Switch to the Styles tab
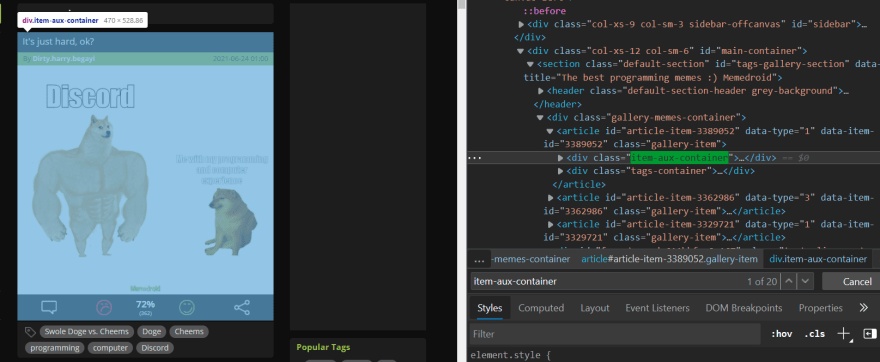The image size is (880, 362). click(489, 308)
